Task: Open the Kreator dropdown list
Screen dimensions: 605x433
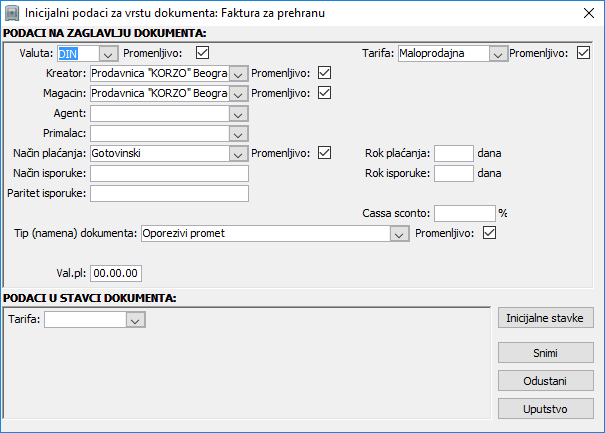Action: (x=238, y=73)
